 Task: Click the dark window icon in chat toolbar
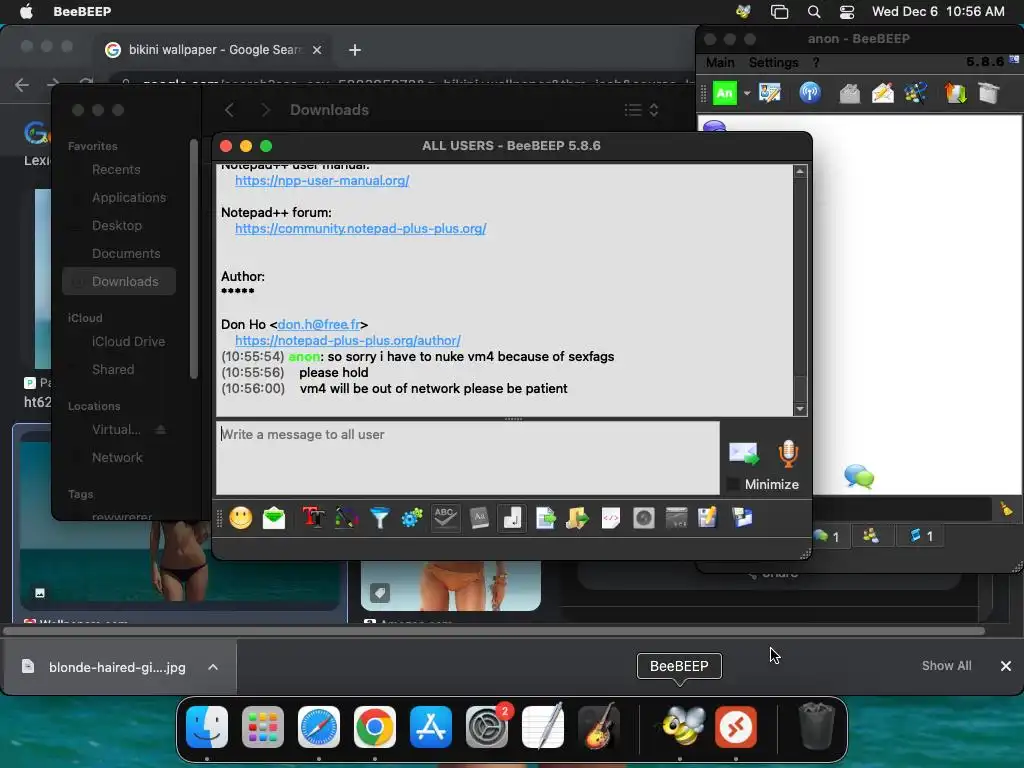click(676, 519)
